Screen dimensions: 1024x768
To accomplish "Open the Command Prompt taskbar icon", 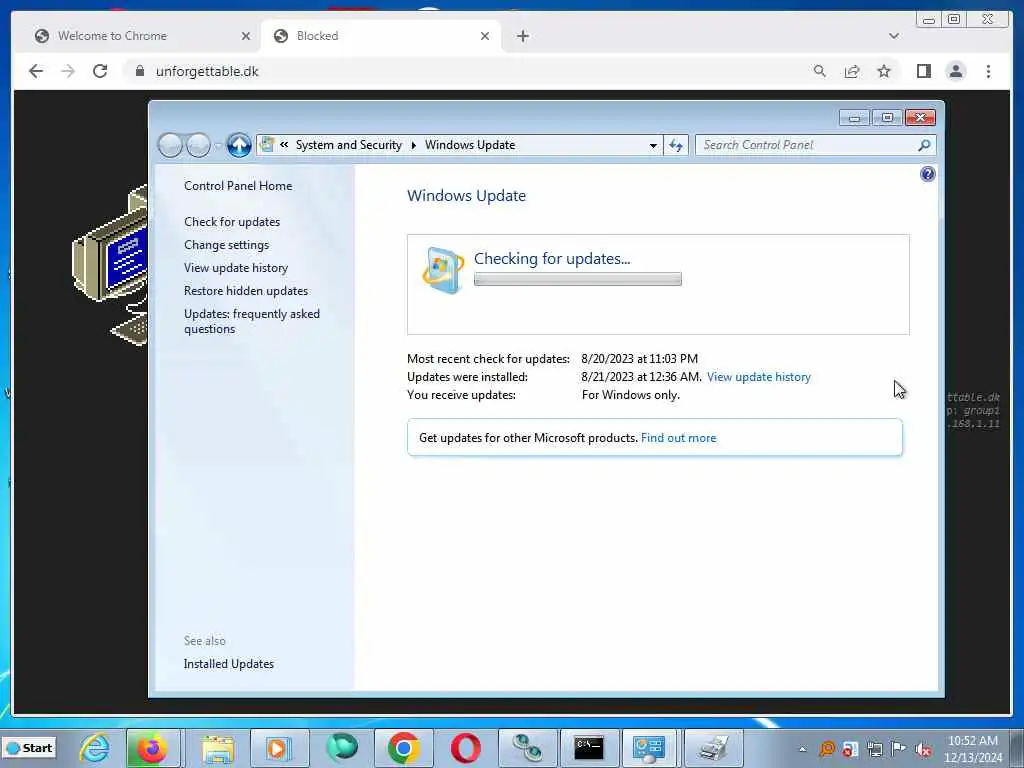I will coord(588,748).
